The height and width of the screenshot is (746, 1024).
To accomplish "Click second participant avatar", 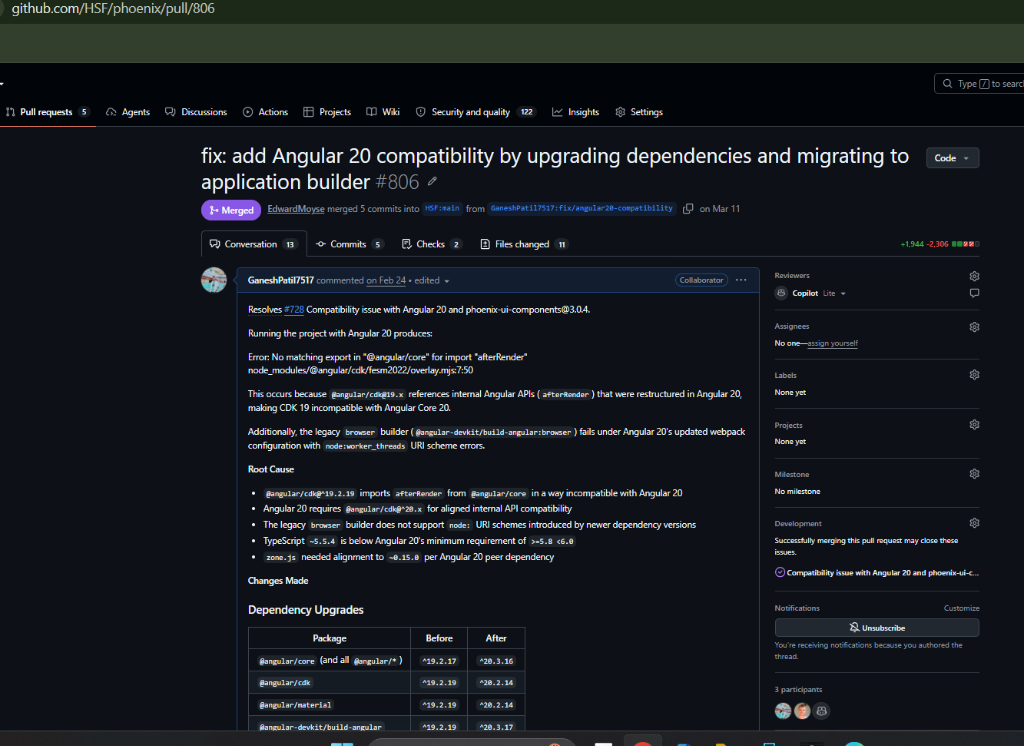I will pyautogui.click(x=803, y=711).
